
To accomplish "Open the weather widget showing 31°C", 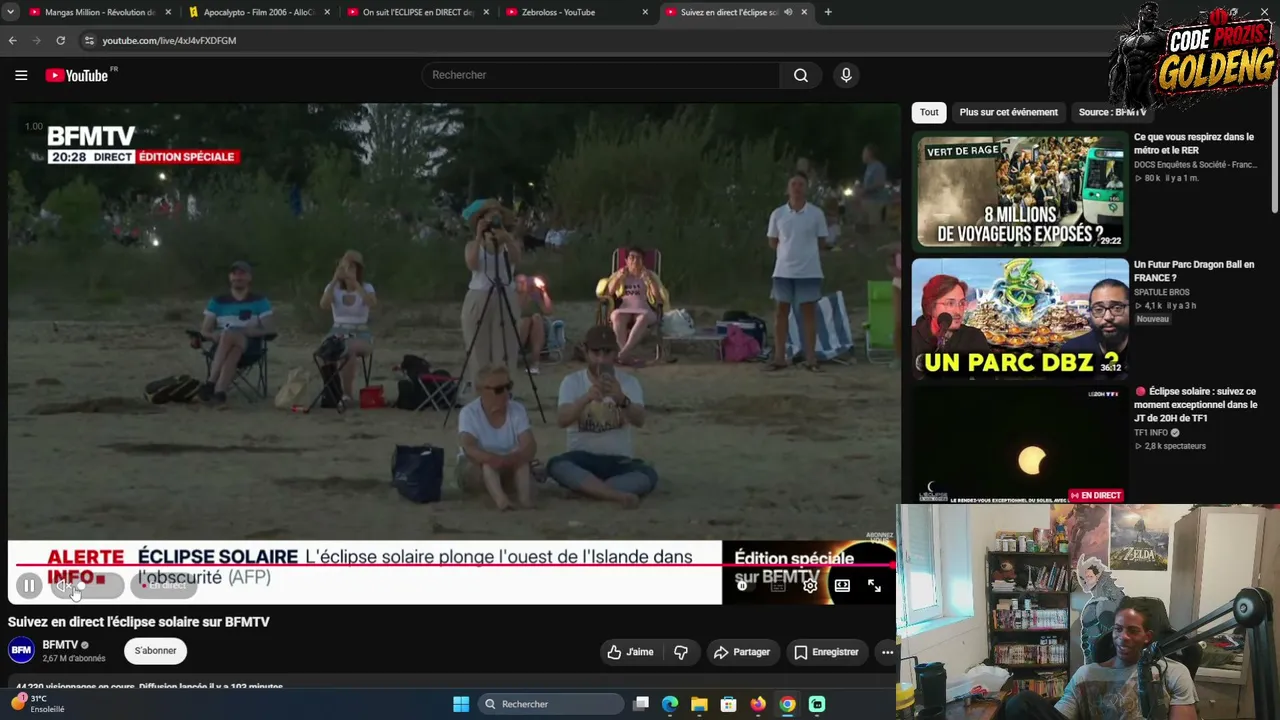I will tap(38, 704).
